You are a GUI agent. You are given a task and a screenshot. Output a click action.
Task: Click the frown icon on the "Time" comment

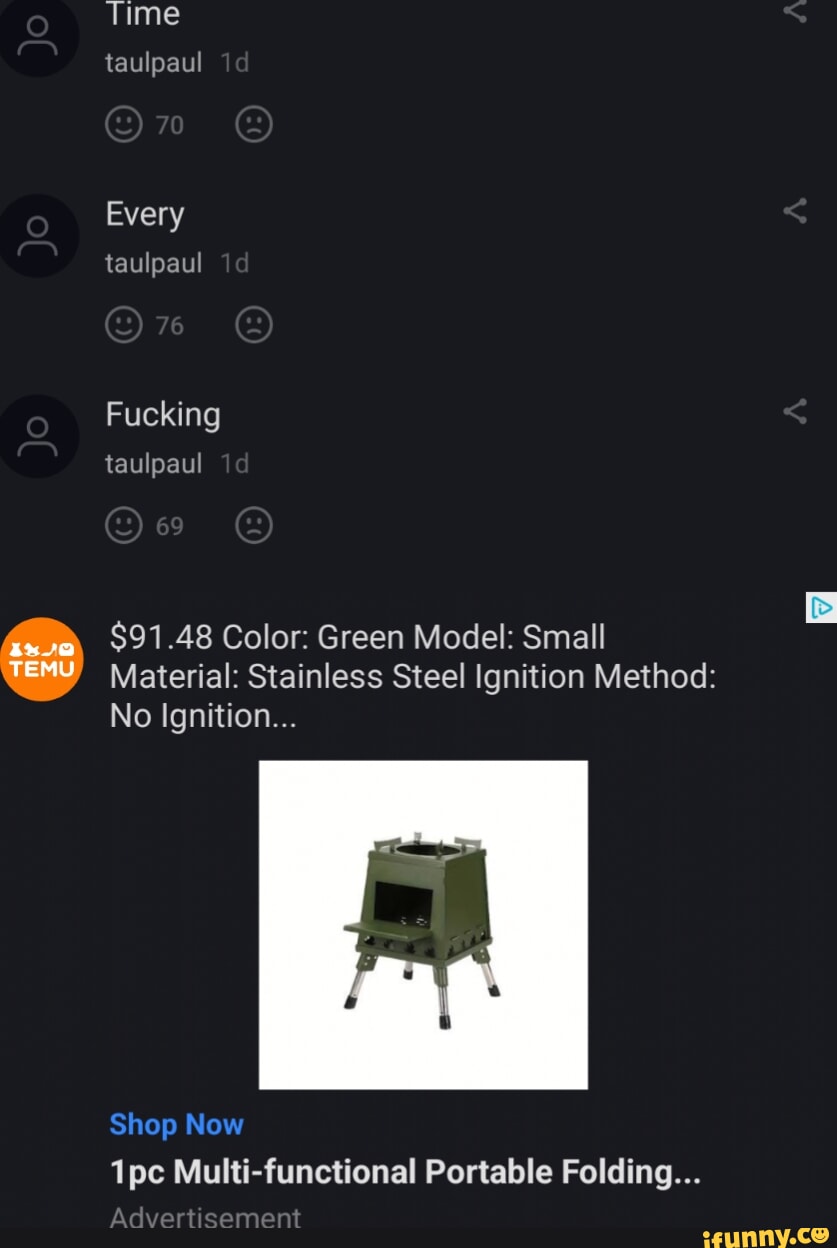click(x=254, y=125)
